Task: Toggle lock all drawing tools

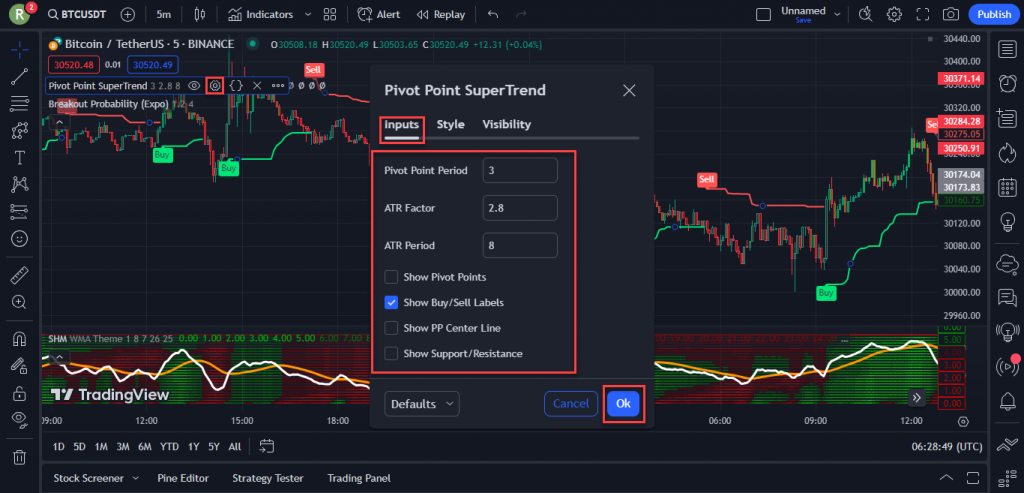Action: [20, 392]
